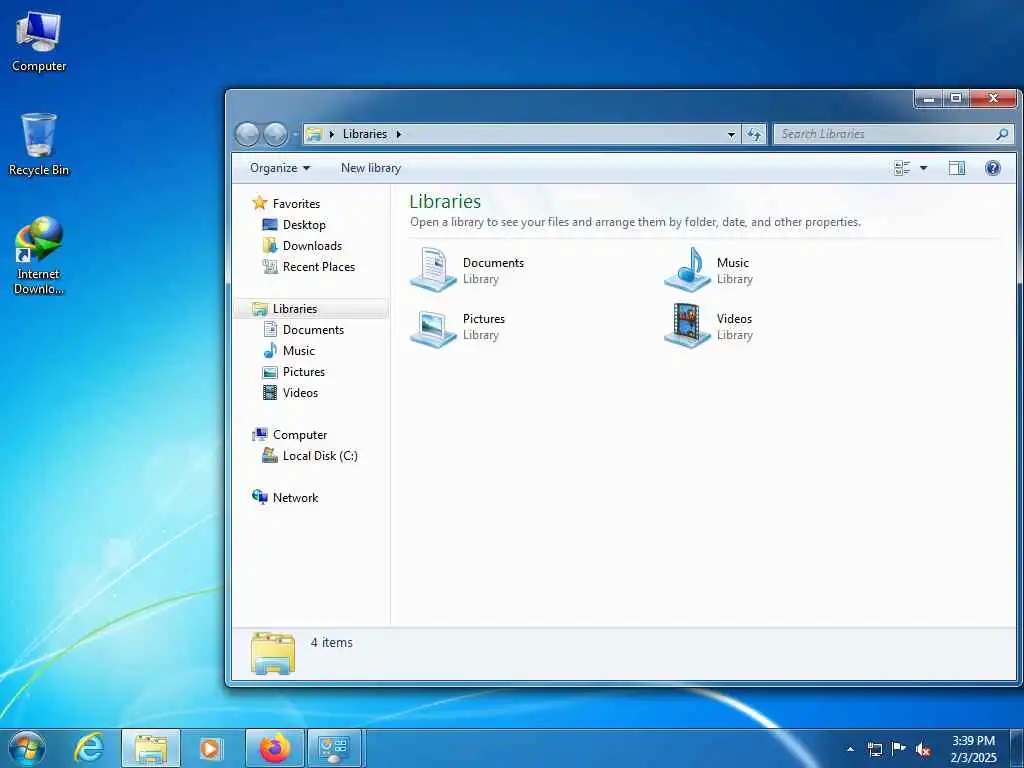Click the "4 items" status text

click(x=332, y=643)
